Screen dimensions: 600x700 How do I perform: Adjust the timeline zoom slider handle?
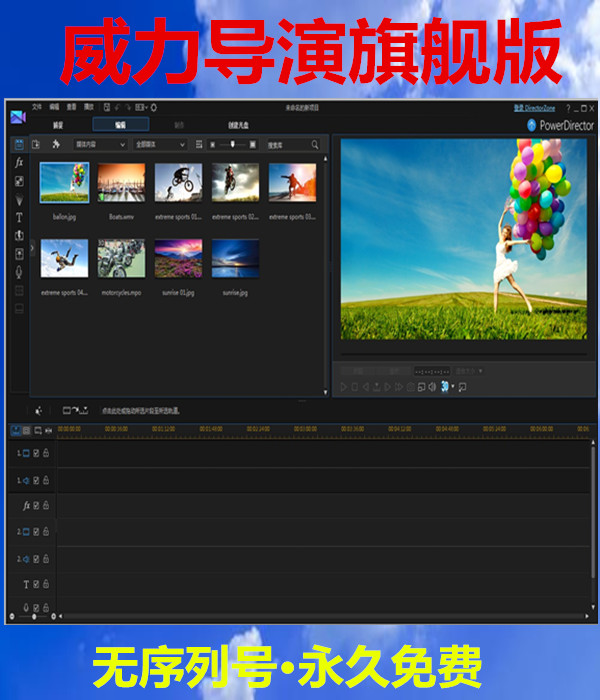34,617
